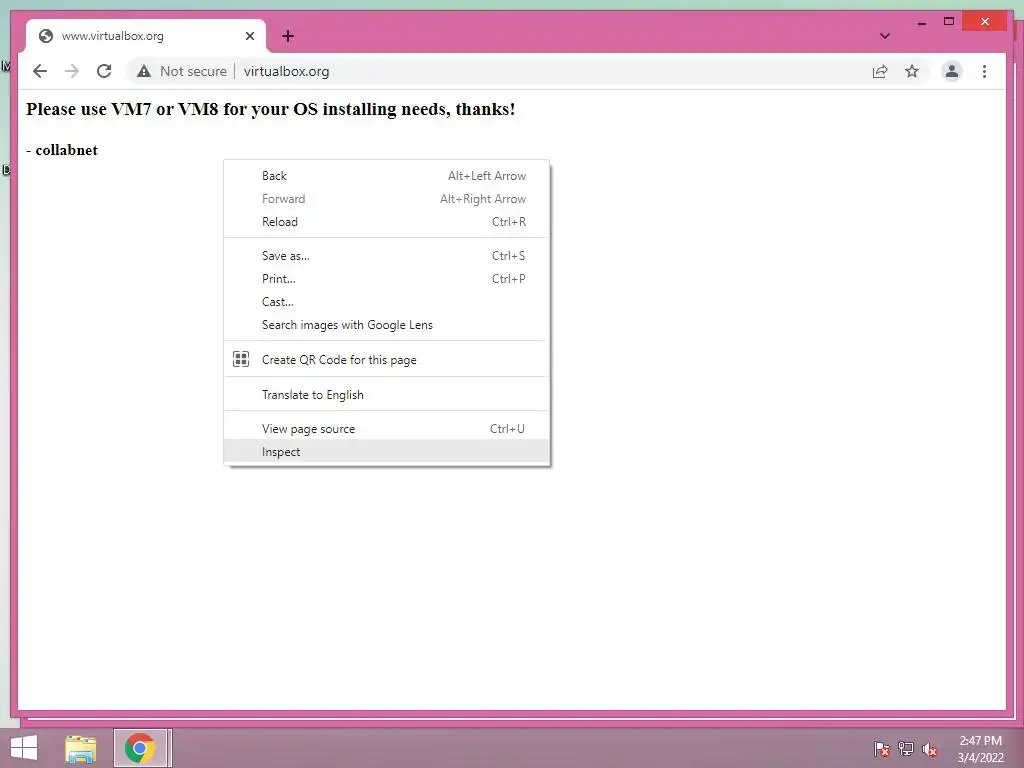Select the www.virtualbox.org tab
This screenshot has height=768, width=1024.
[x=146, y=36]
